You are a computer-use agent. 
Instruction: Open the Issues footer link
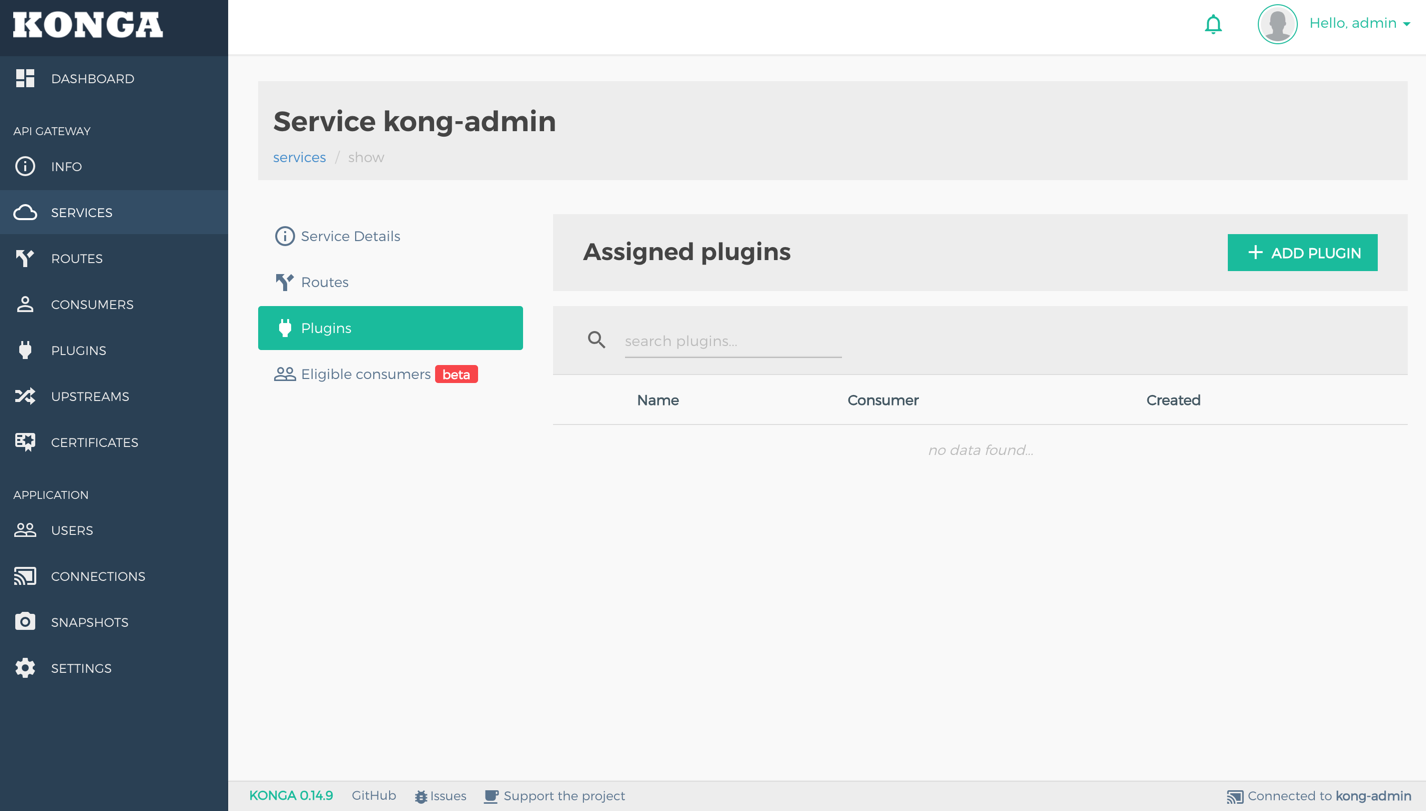click(440, 796)
